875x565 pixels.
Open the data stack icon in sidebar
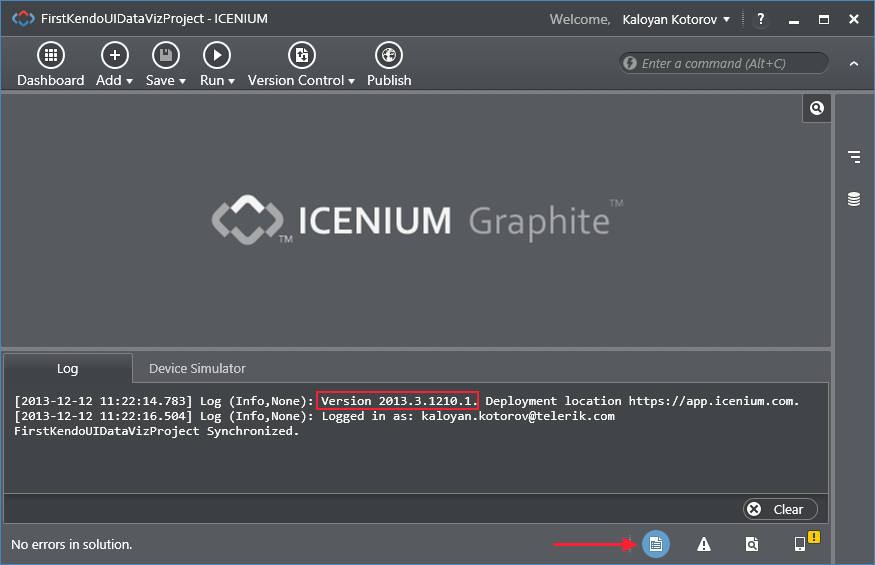(854, 199)
